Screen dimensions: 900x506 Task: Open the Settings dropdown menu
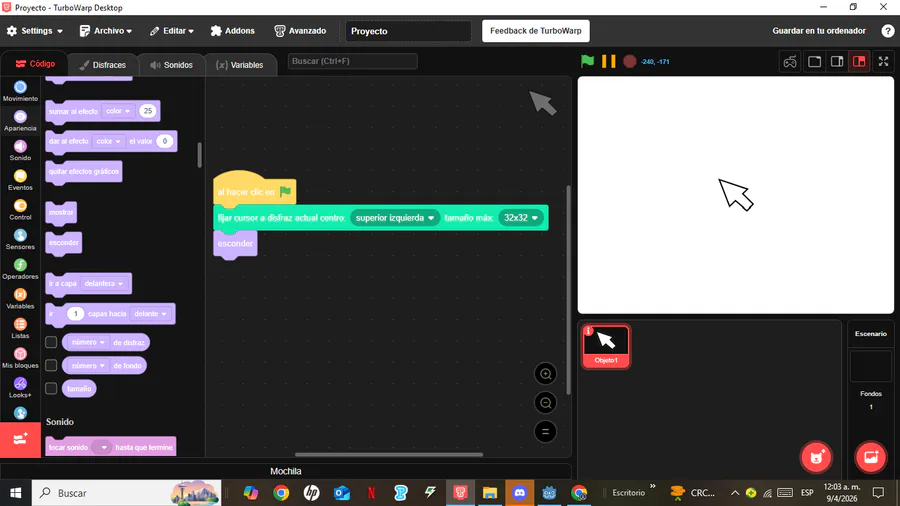[34, 31]
